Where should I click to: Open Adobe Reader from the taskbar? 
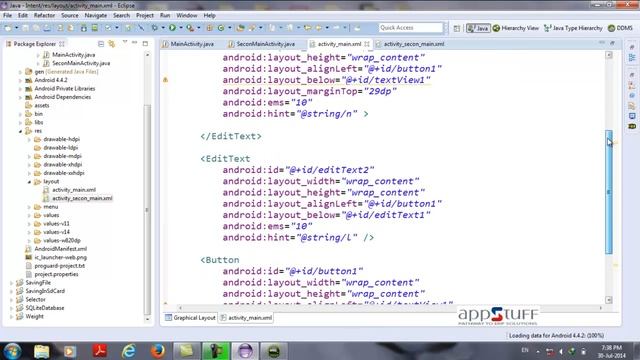click(x=100, y=351)
